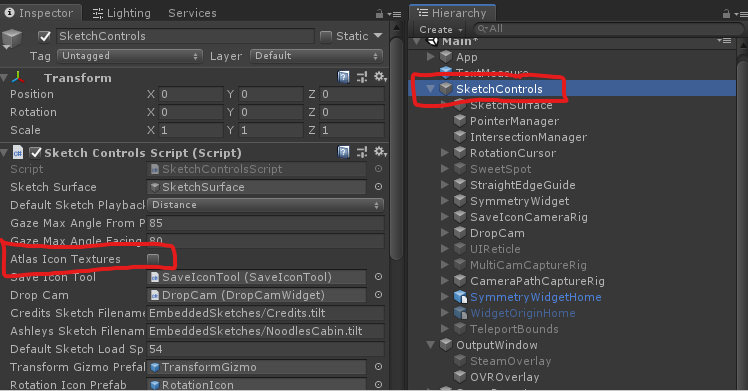This screenshot has width=748, height=391.
Task: Select IntersectionManager object
Action: pos(529,137)
